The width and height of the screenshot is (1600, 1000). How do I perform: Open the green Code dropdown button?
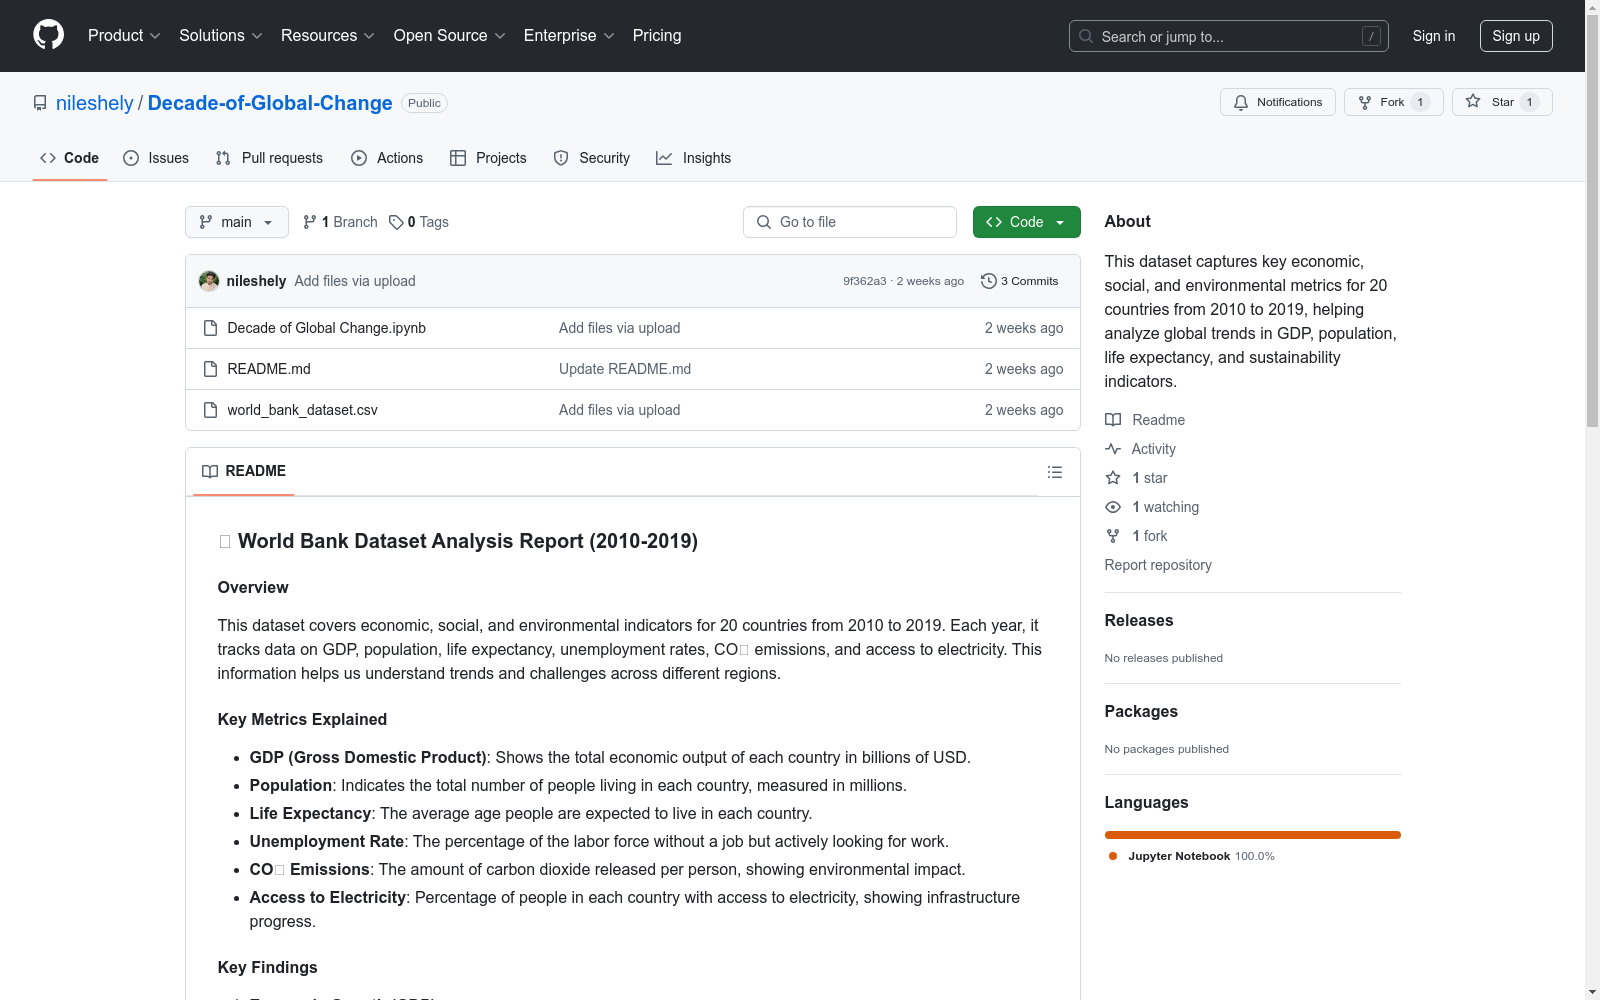pyautogui.click(x=1027, y=222)
